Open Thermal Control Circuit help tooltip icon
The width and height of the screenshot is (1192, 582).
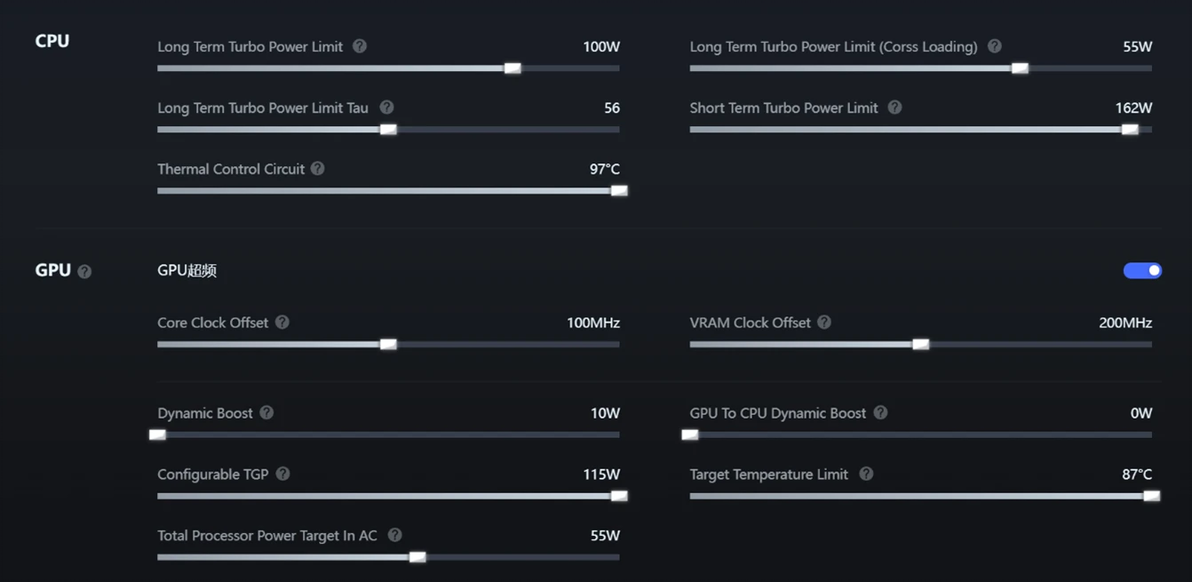pos(318,168)
